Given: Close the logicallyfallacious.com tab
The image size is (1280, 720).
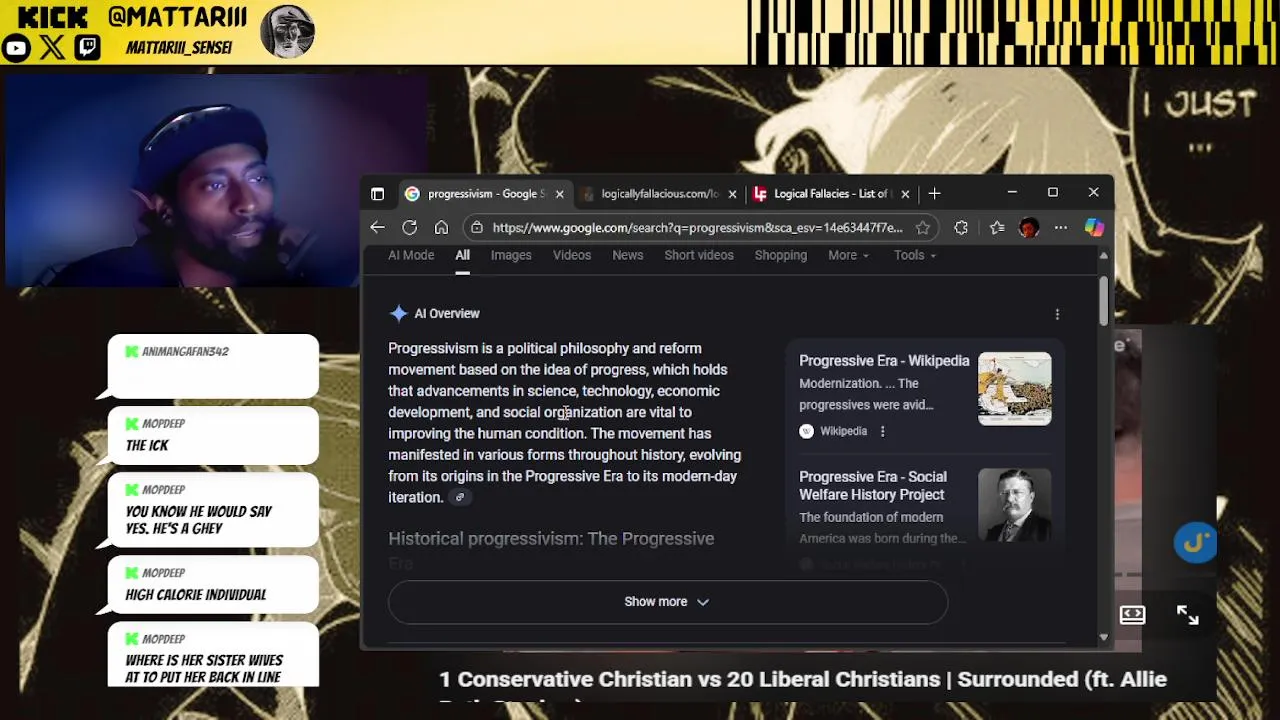Looking at the screenshot, I should (x=732, y=194).
